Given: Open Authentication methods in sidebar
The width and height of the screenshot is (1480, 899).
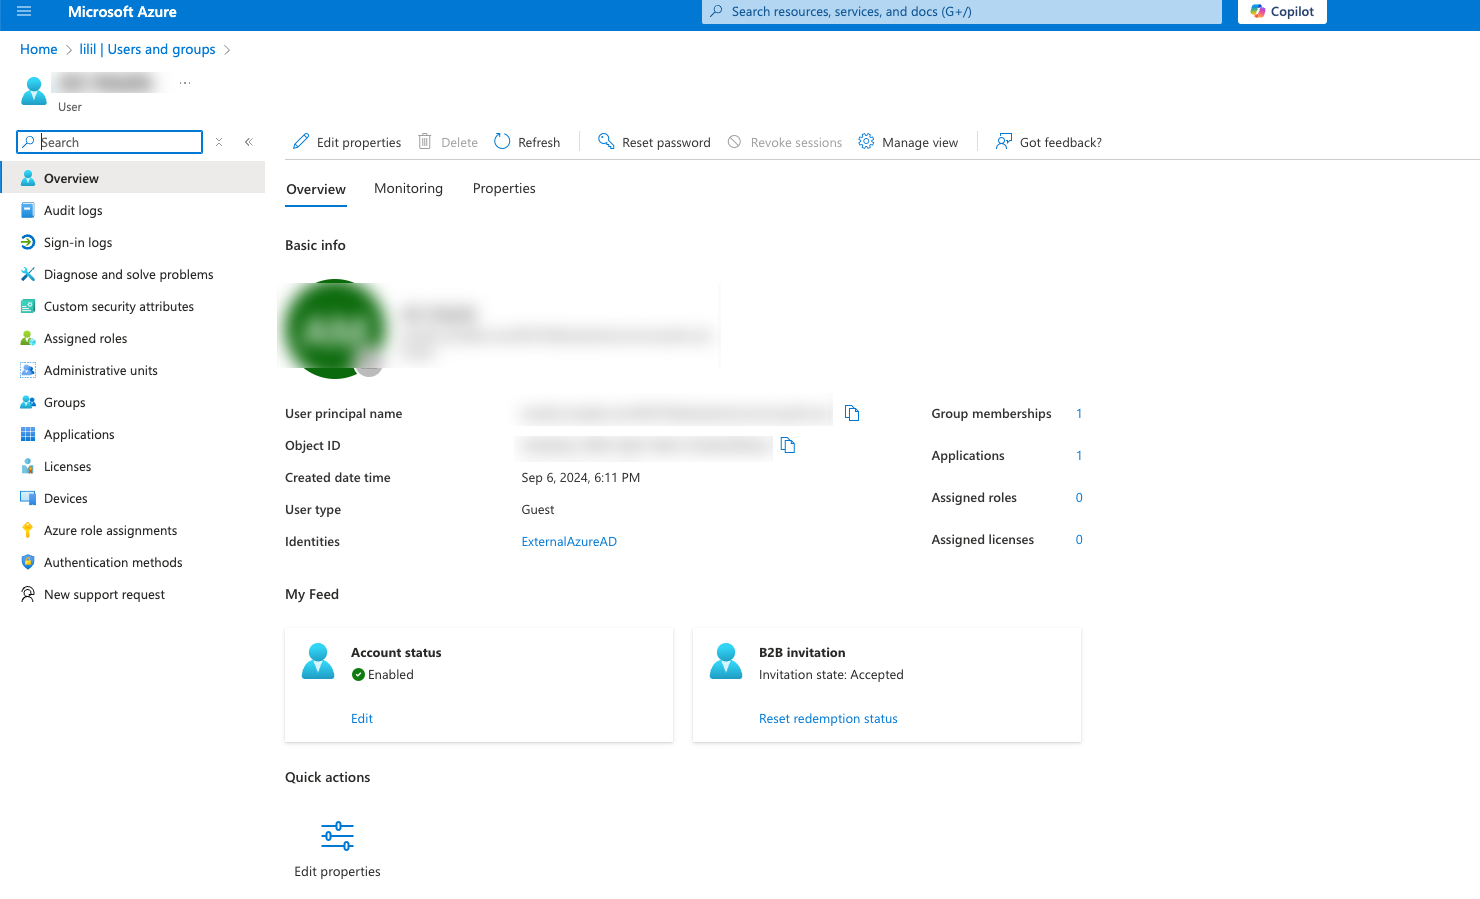Looking at the screenshot, I should [x=113, y=563].
